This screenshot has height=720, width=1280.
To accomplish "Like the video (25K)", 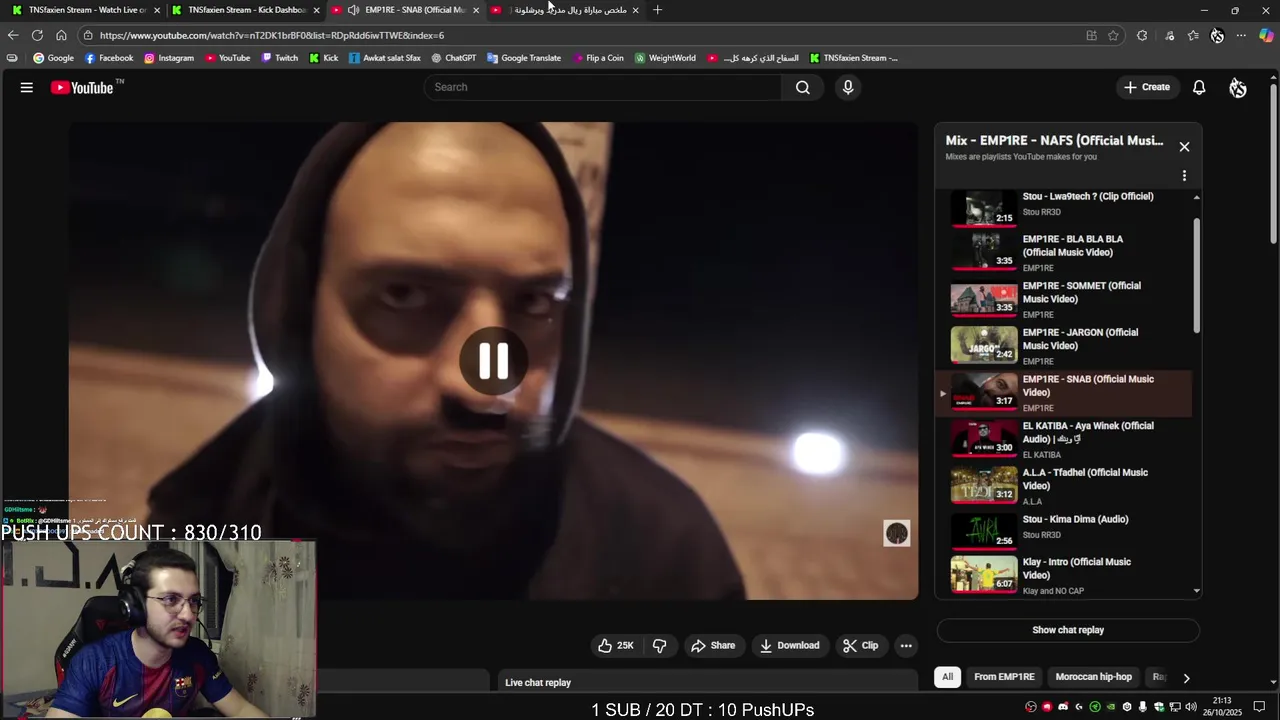I will [616, 646].
